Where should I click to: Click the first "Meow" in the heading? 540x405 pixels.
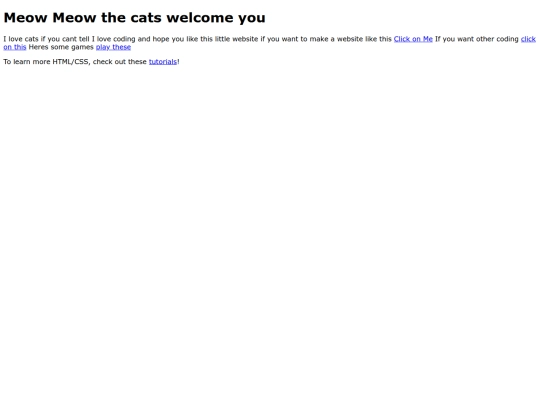(x=25, y=18)
